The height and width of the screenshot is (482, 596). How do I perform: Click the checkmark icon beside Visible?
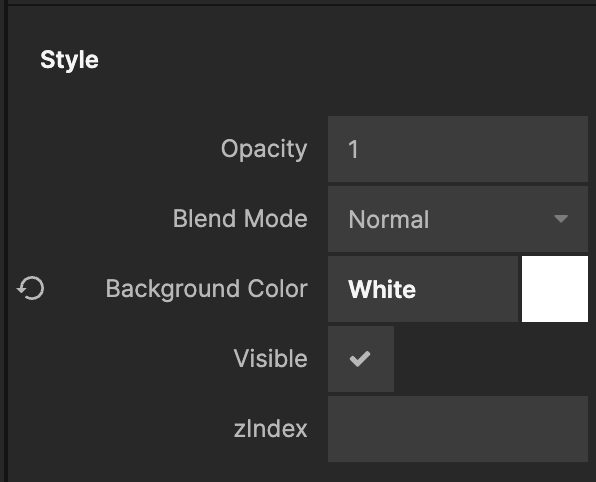tap(360, 359)
